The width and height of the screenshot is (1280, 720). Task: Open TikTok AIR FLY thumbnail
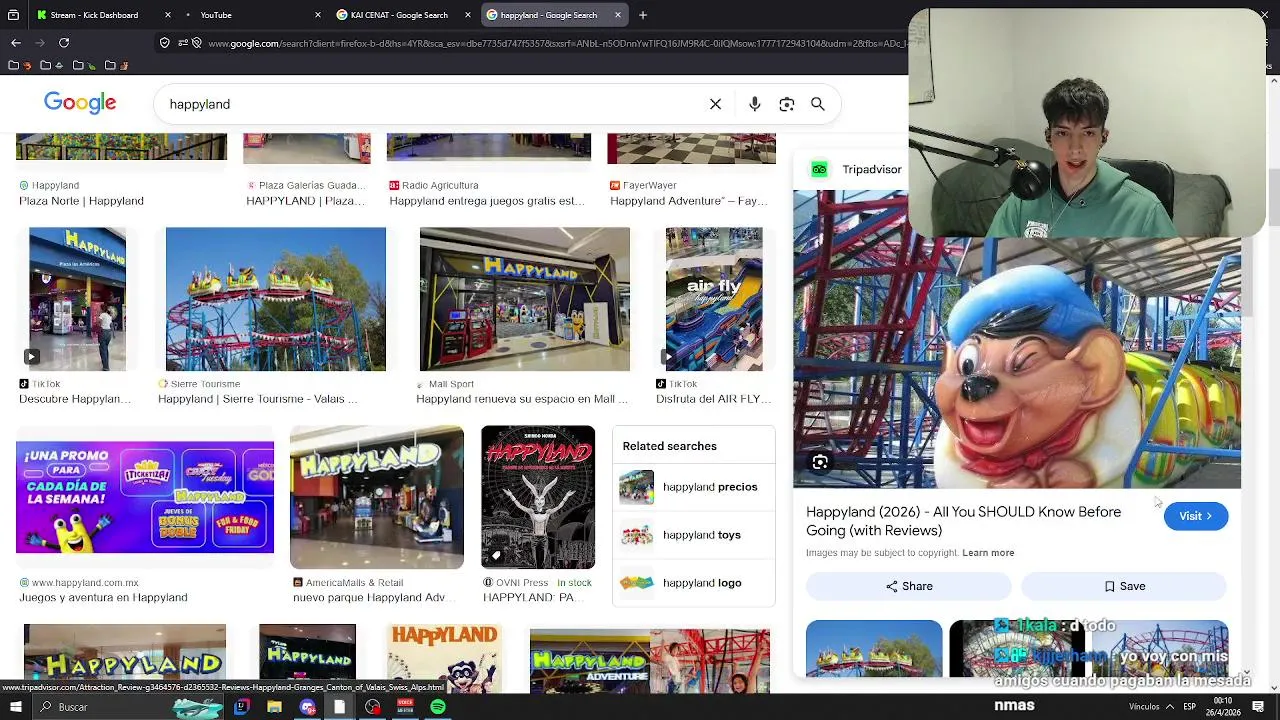(x=714, y=299)
